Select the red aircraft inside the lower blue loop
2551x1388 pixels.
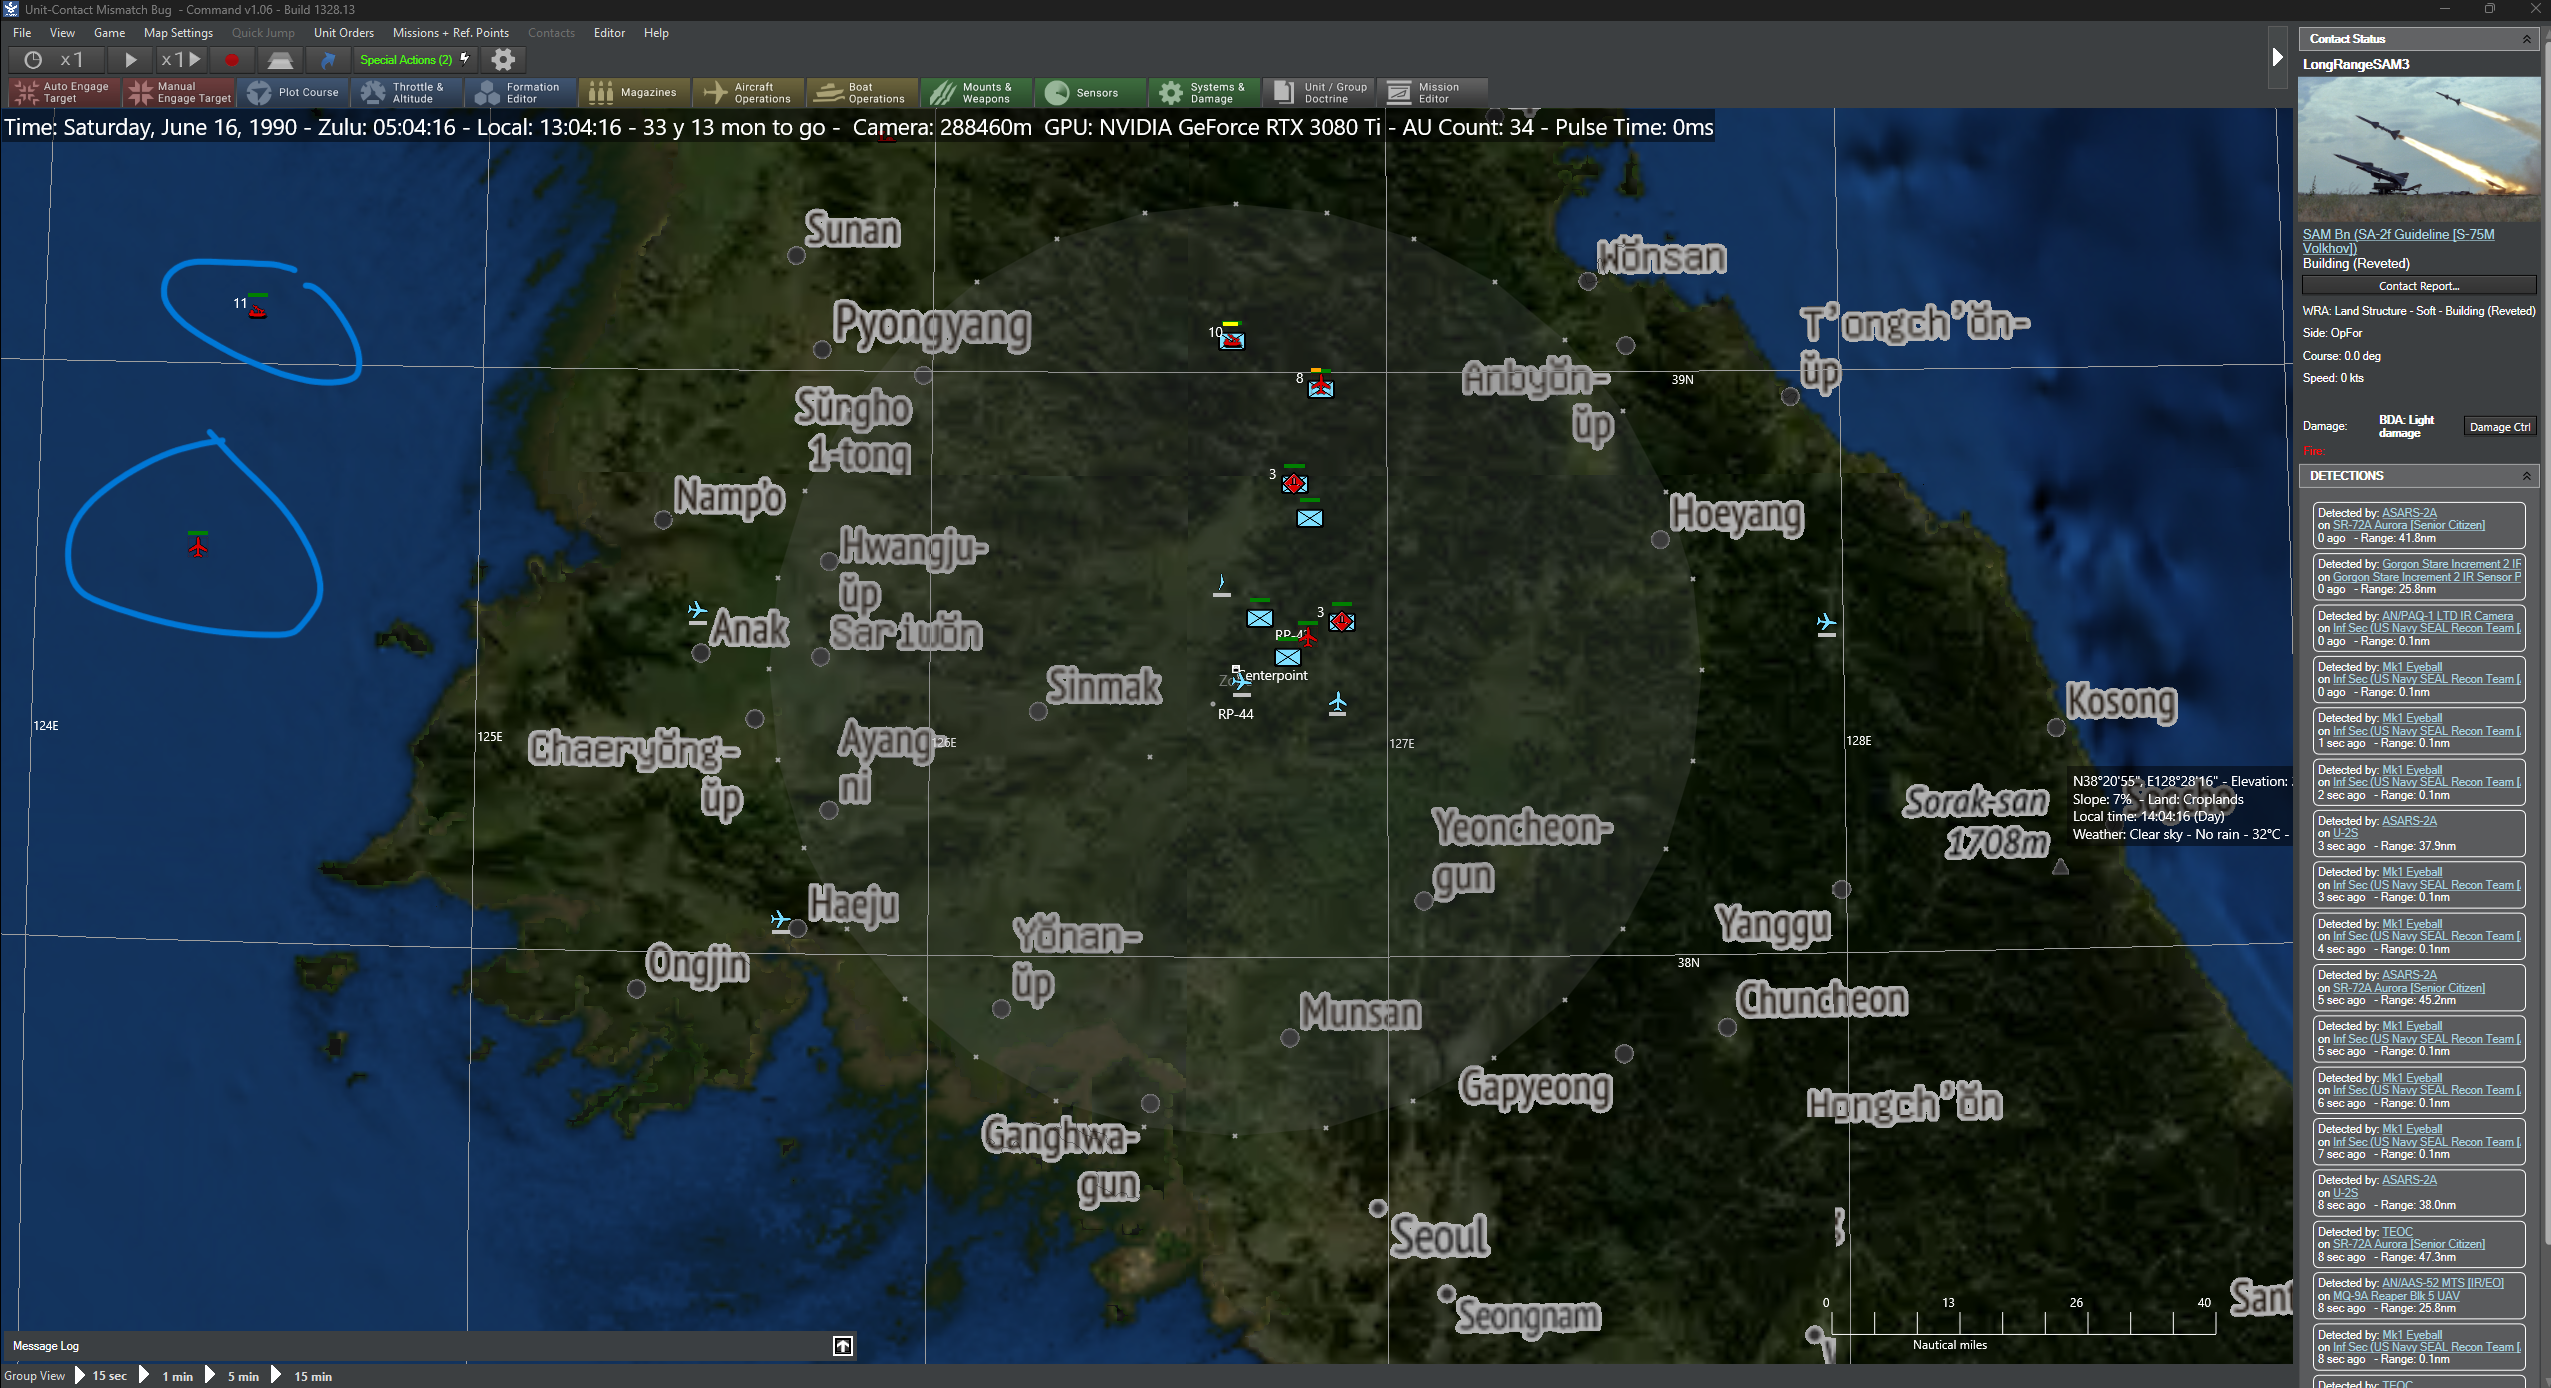tap(198, 546)
